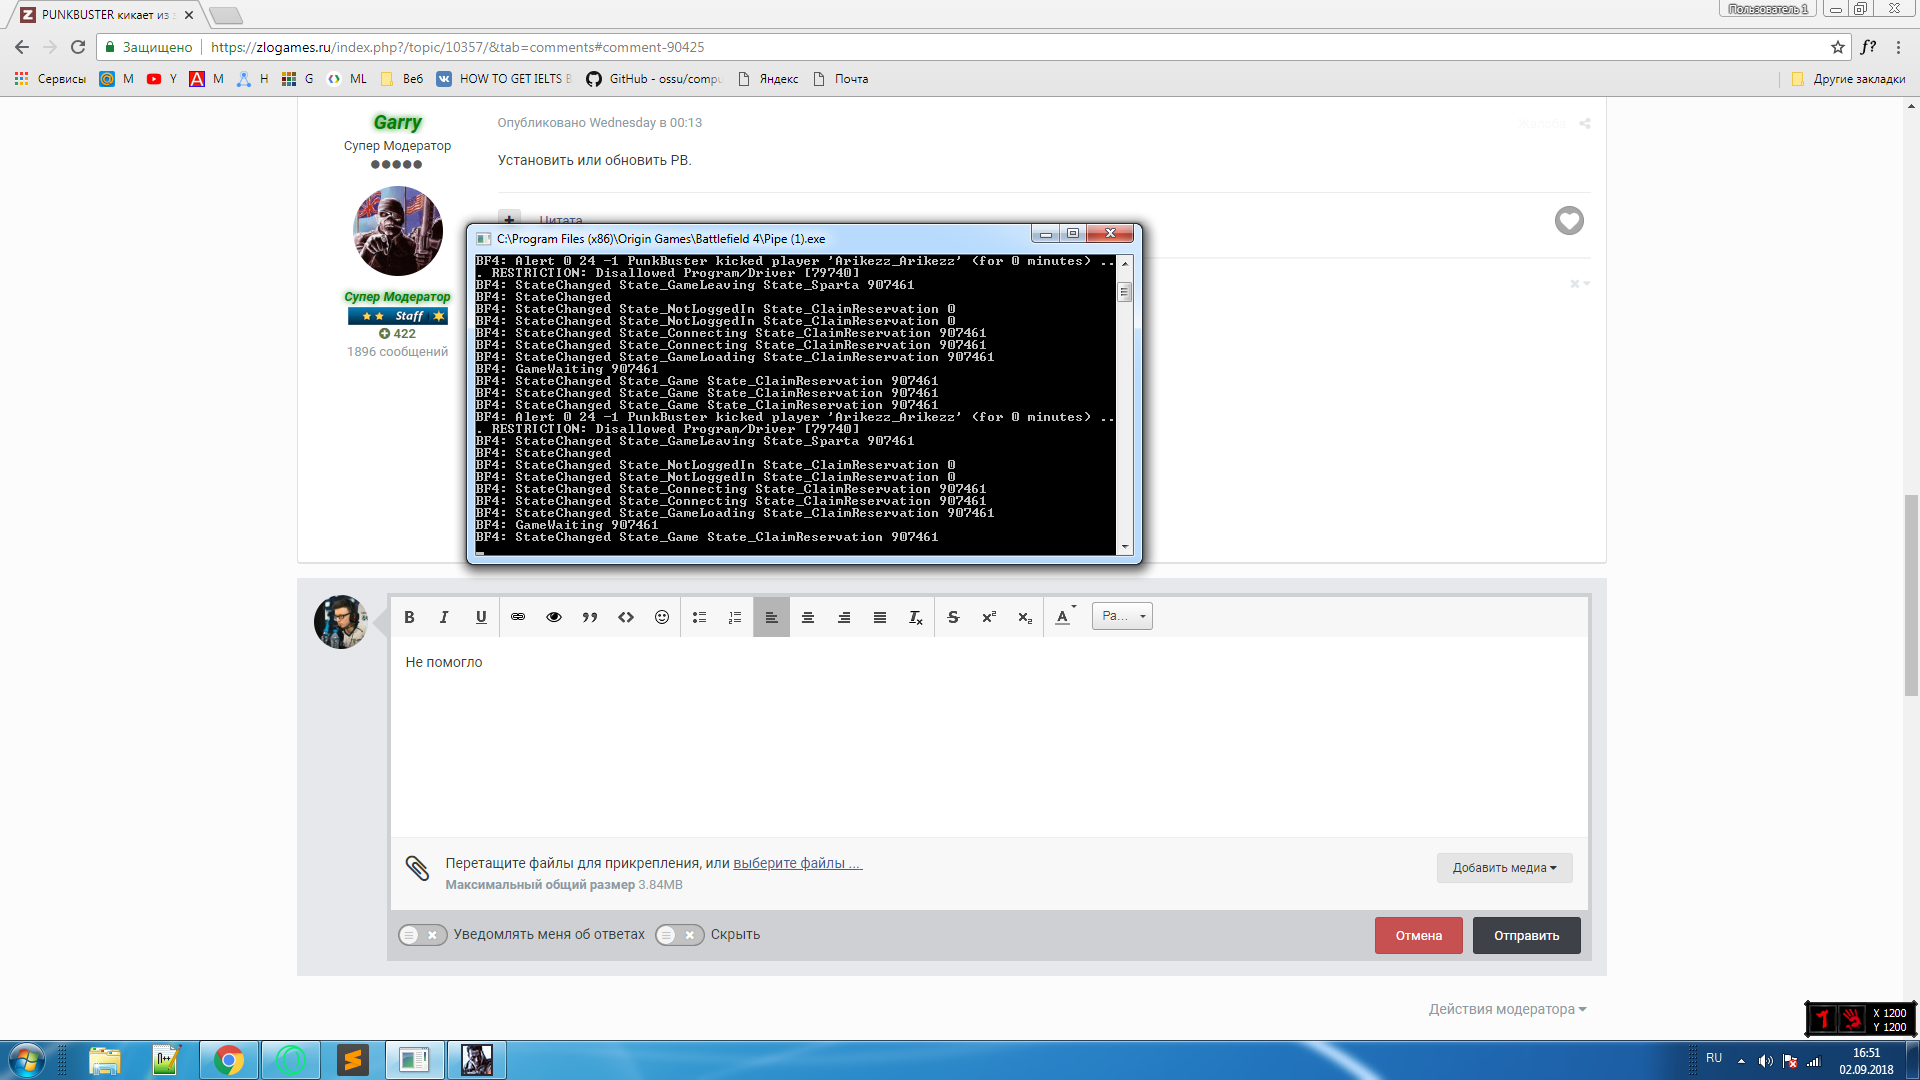Open the Garry username profile link
The width and height of the screenshot is (1920, 1080).
397,122
